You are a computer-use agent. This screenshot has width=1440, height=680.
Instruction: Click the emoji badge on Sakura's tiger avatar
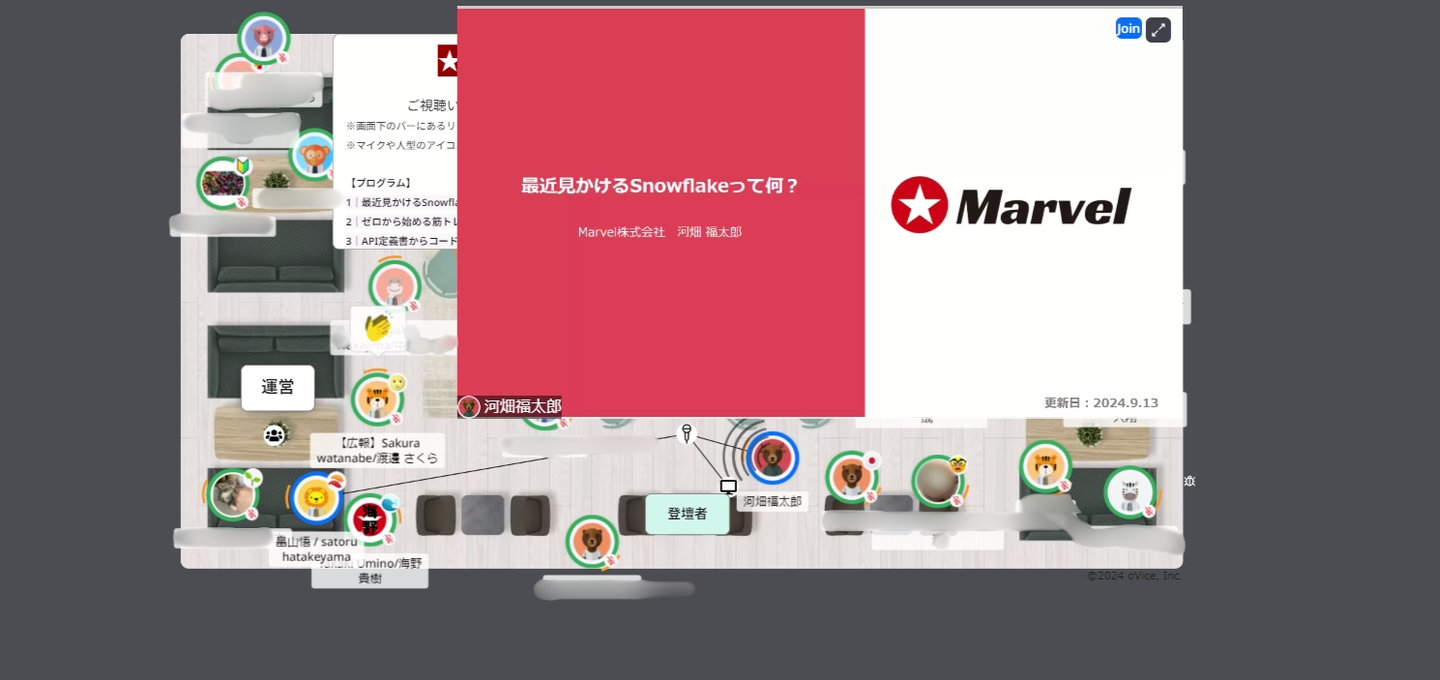pyautogui.click(x=397, y=383)
